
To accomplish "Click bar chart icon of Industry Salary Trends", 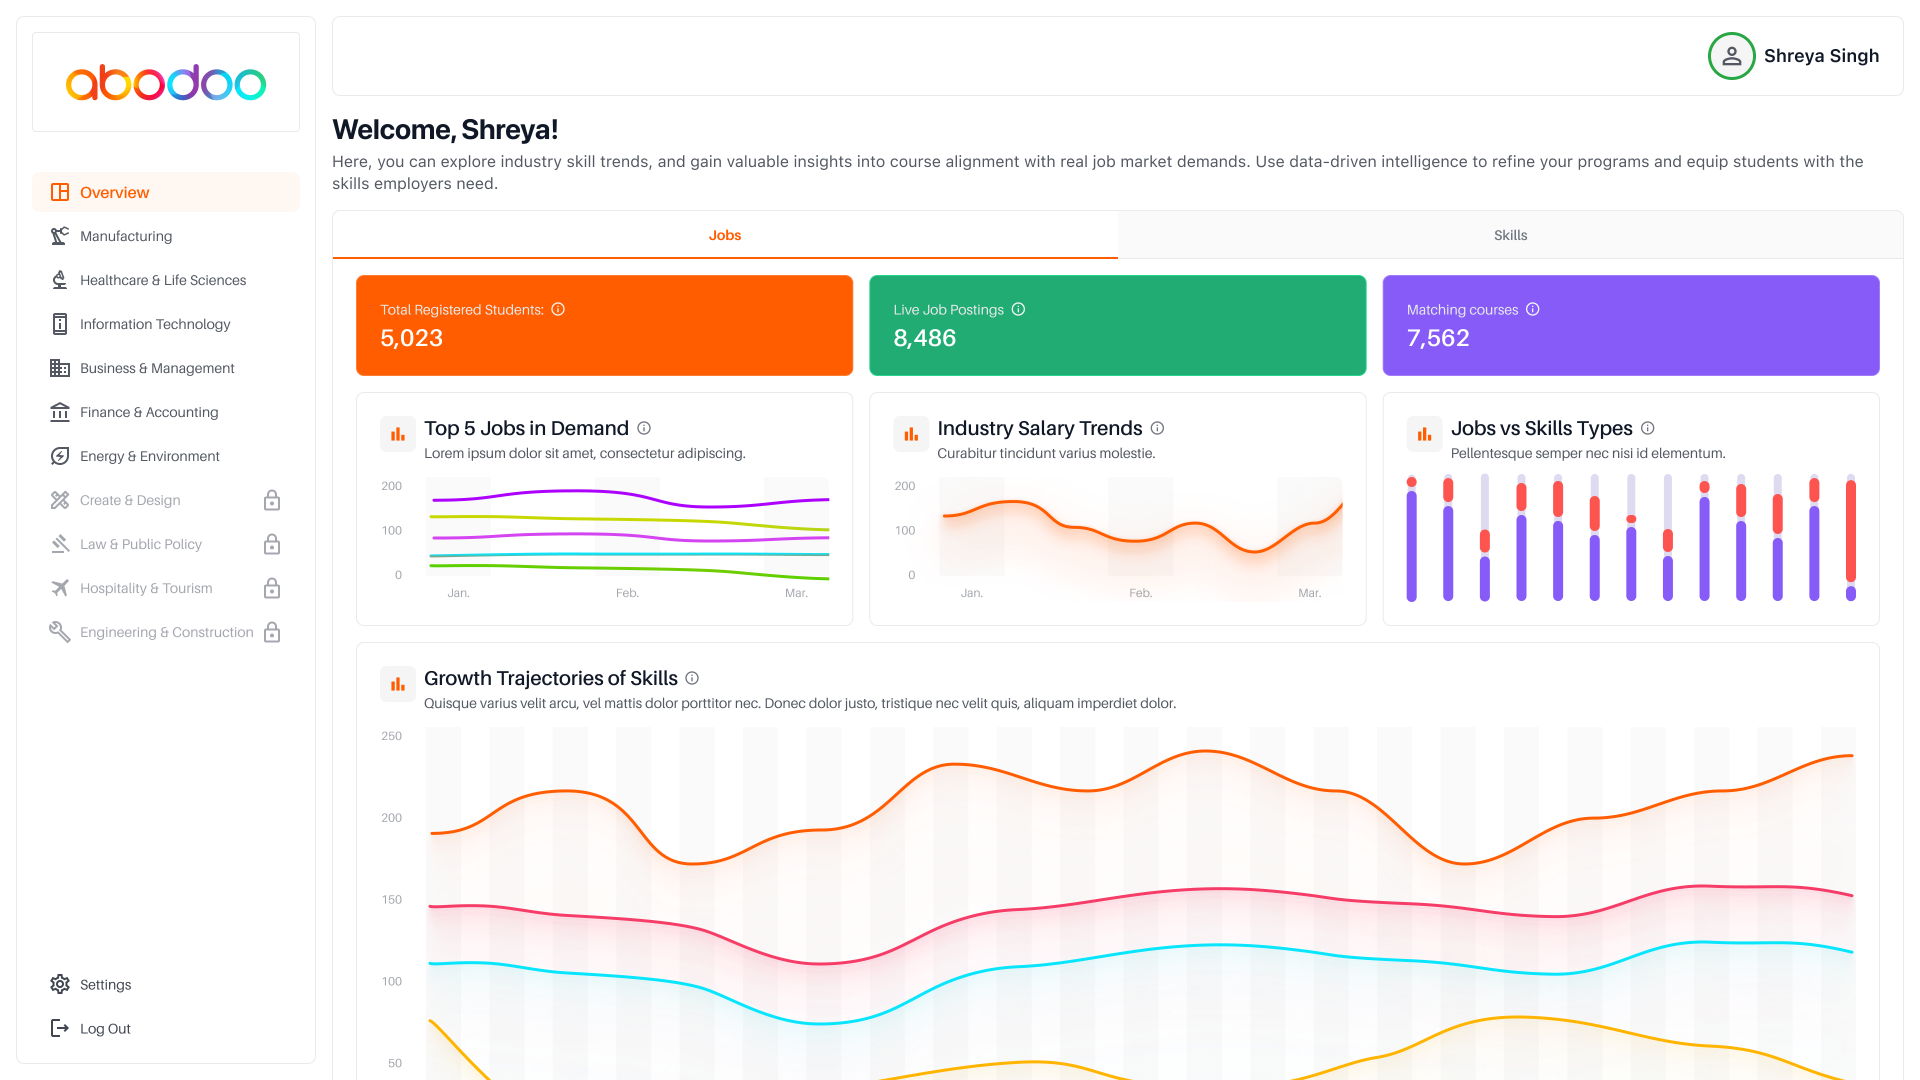I will [x=911, y=434].
